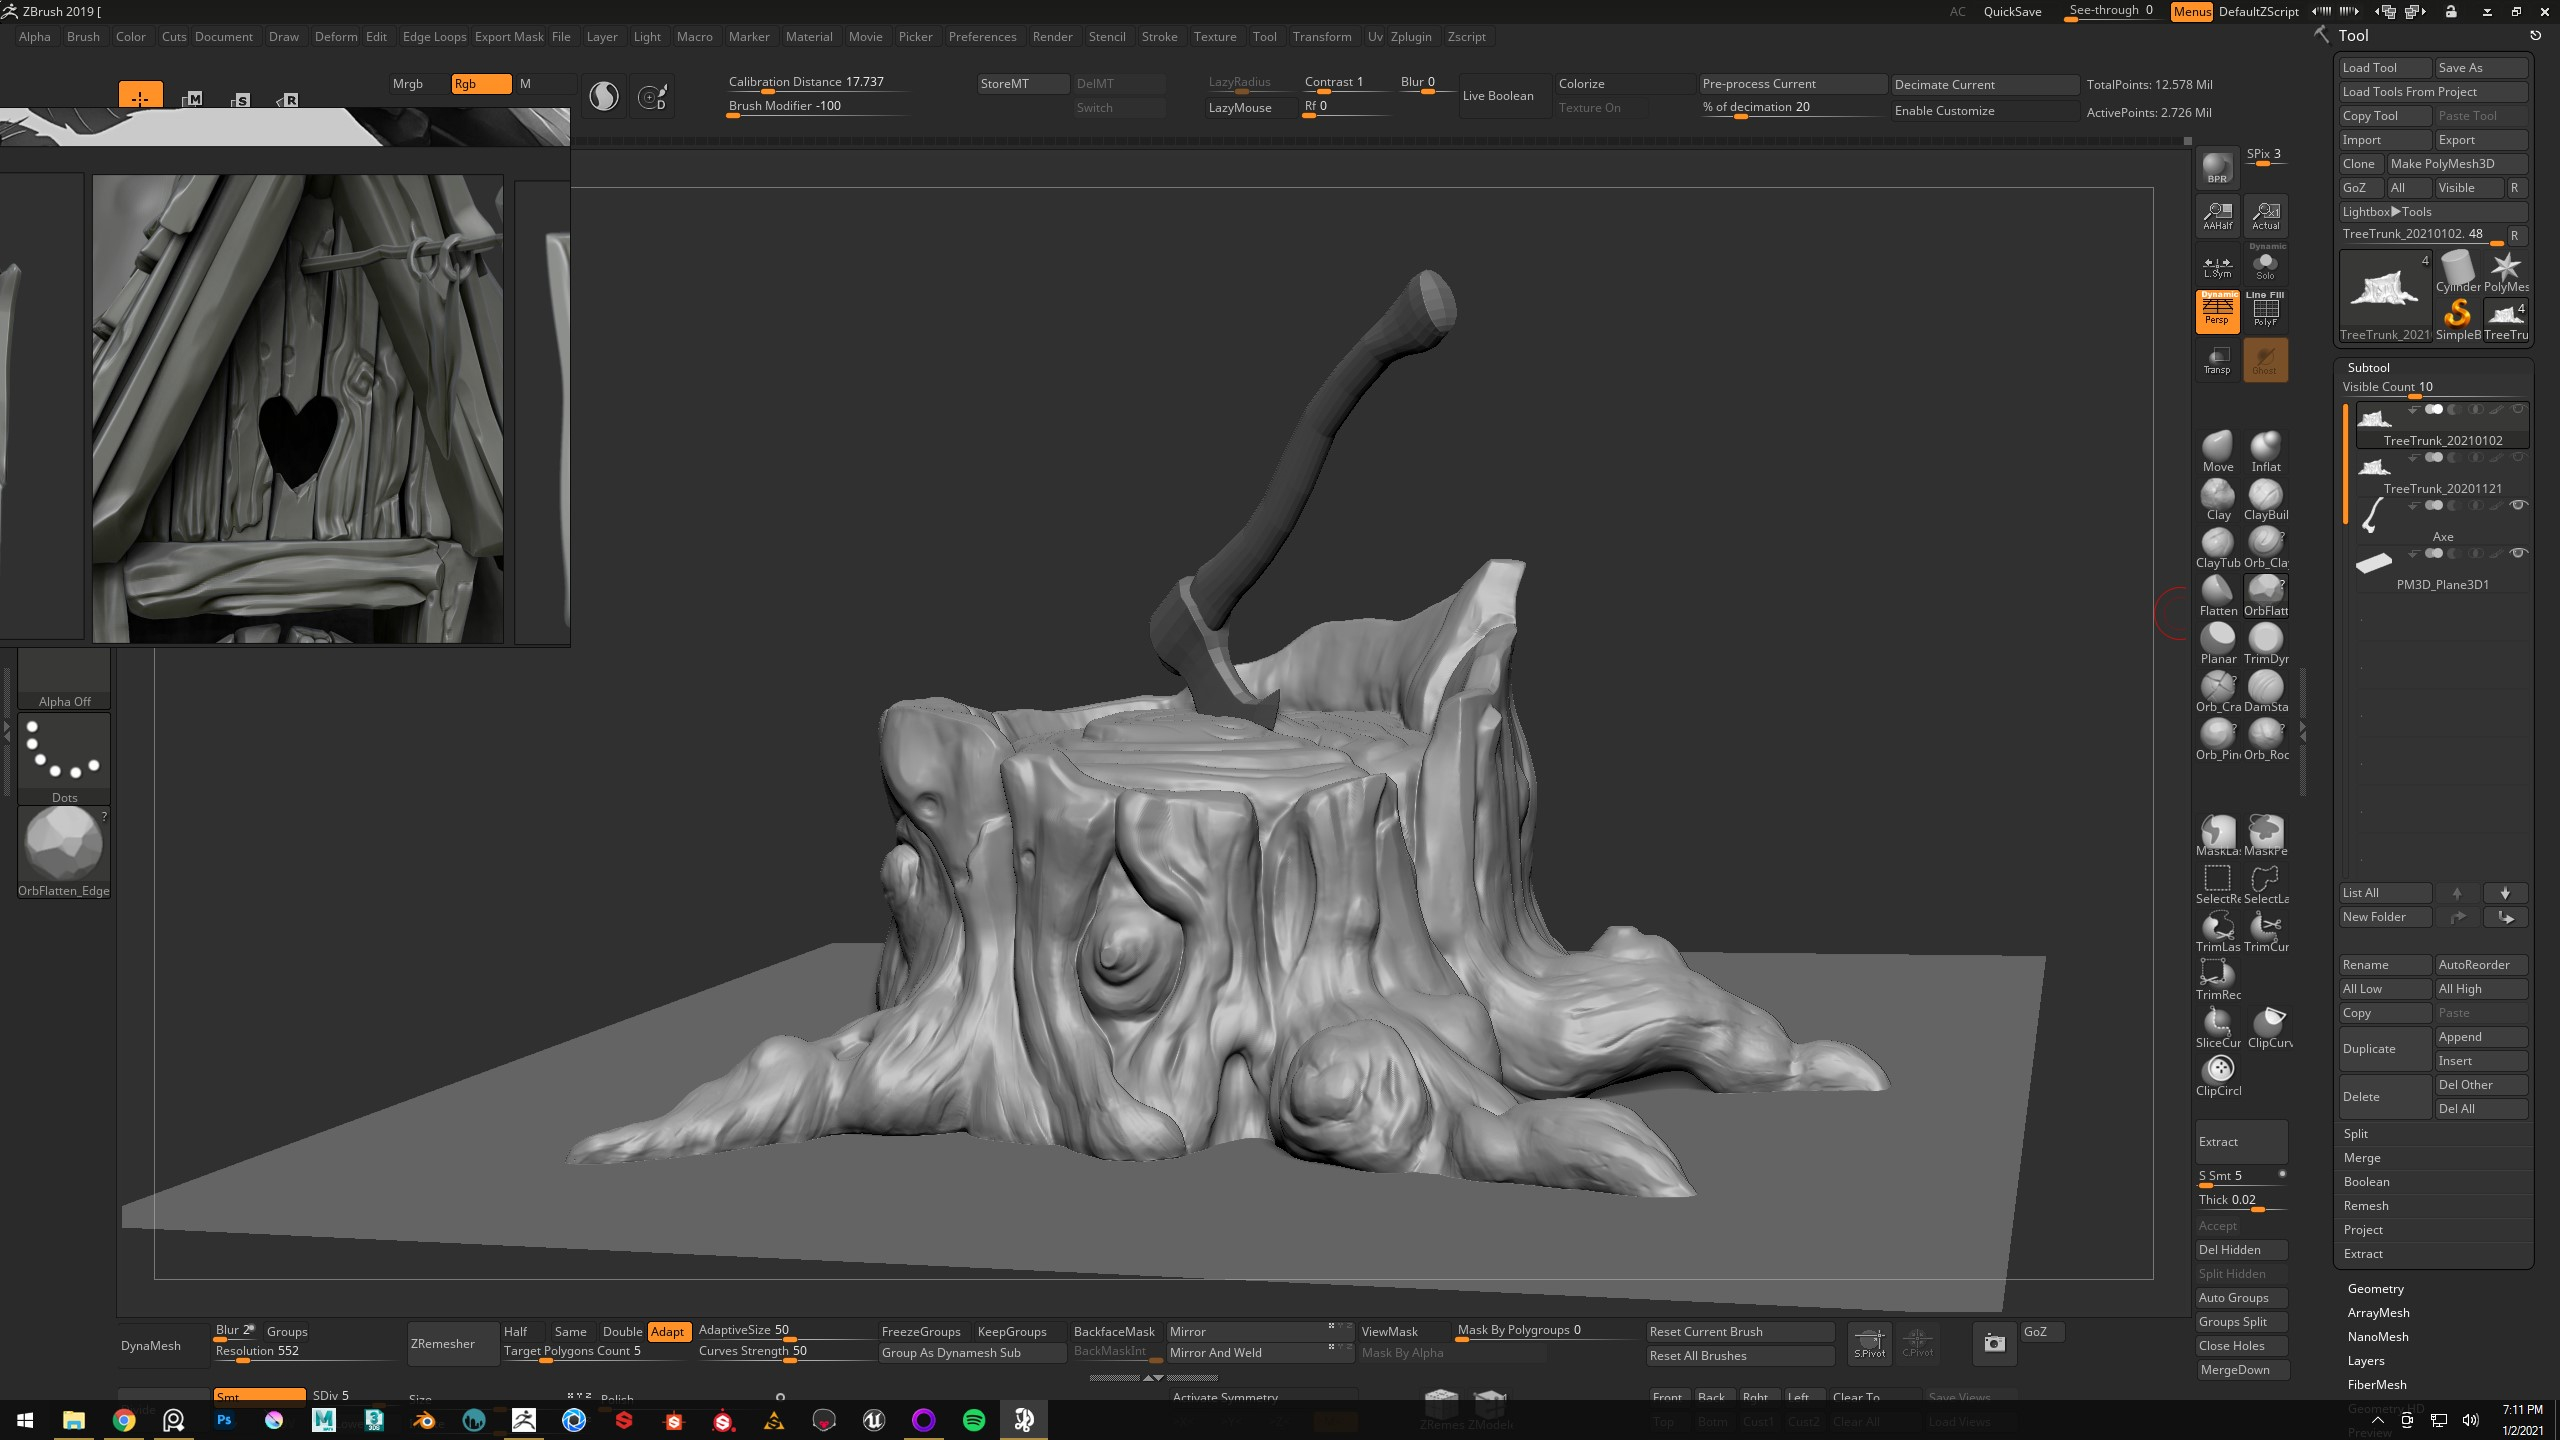Image resolution: width=2560 pixels, height=1440 pixels.
Task: Open the Zplugin menu
Action: pos(1410,37)
